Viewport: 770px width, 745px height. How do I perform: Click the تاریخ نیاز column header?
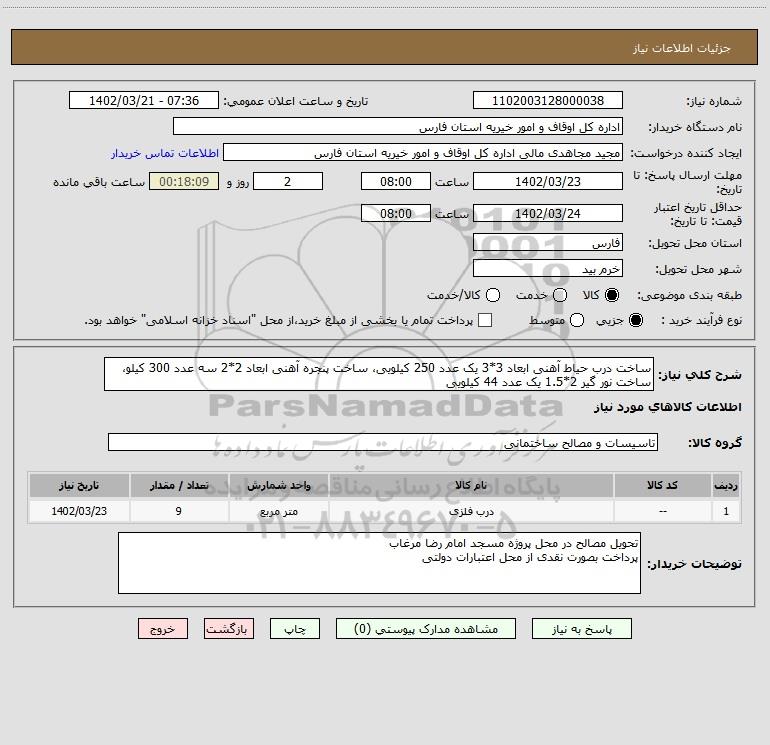(79, 485)
